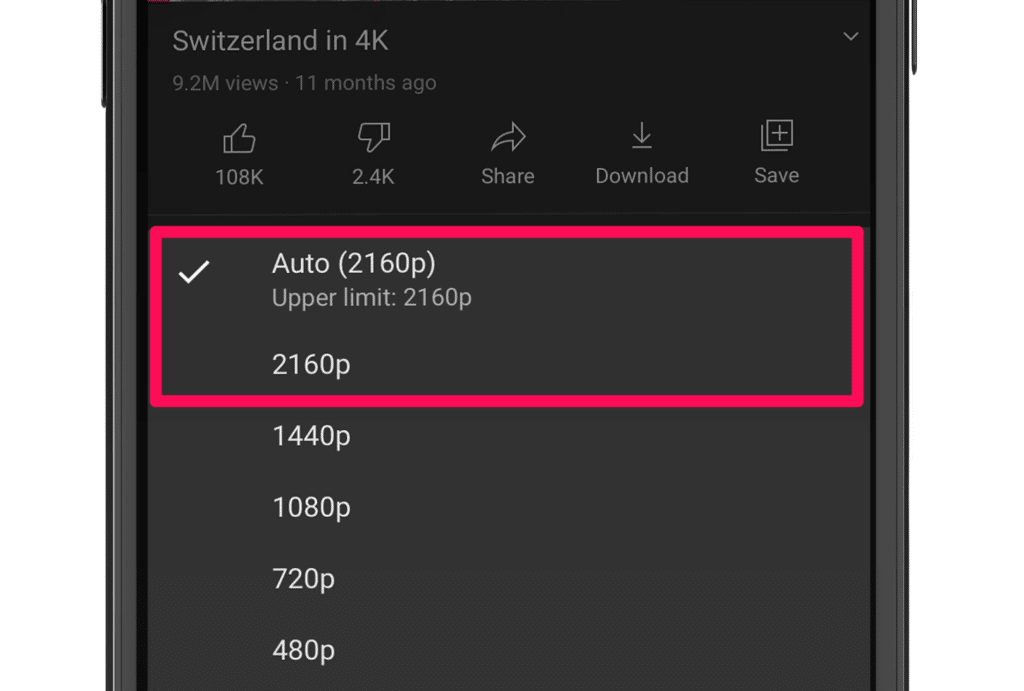Viewport: 1024px width, 691px height.
Task: Click the 9.2M views info line
Action: tap(304, 83)
